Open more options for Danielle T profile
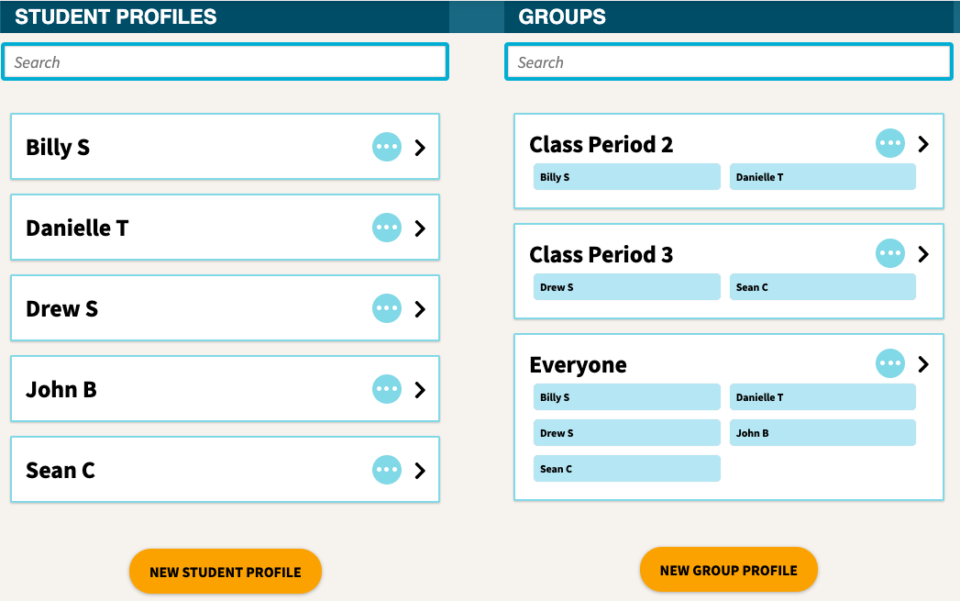Viewport: 960px width, 601px height. (387, 228)
